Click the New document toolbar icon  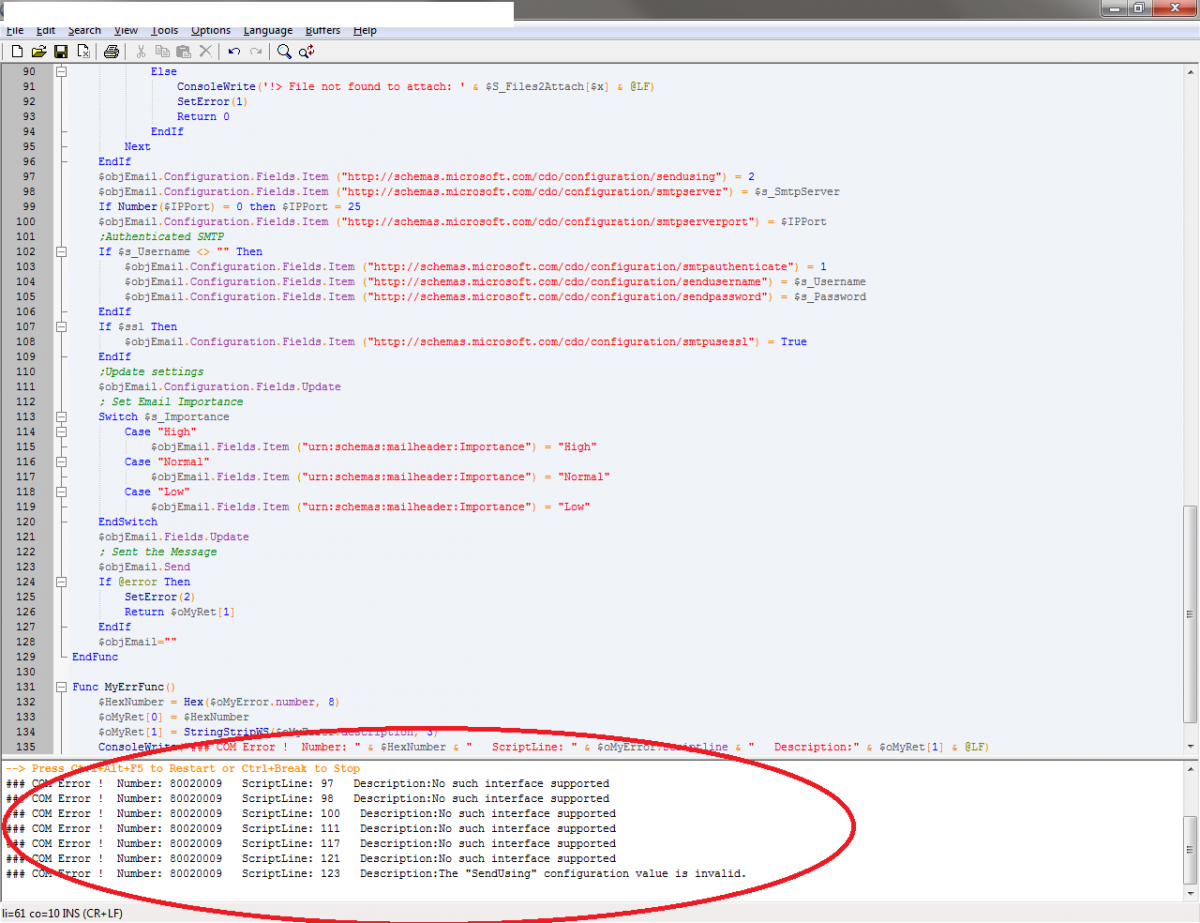17,51
